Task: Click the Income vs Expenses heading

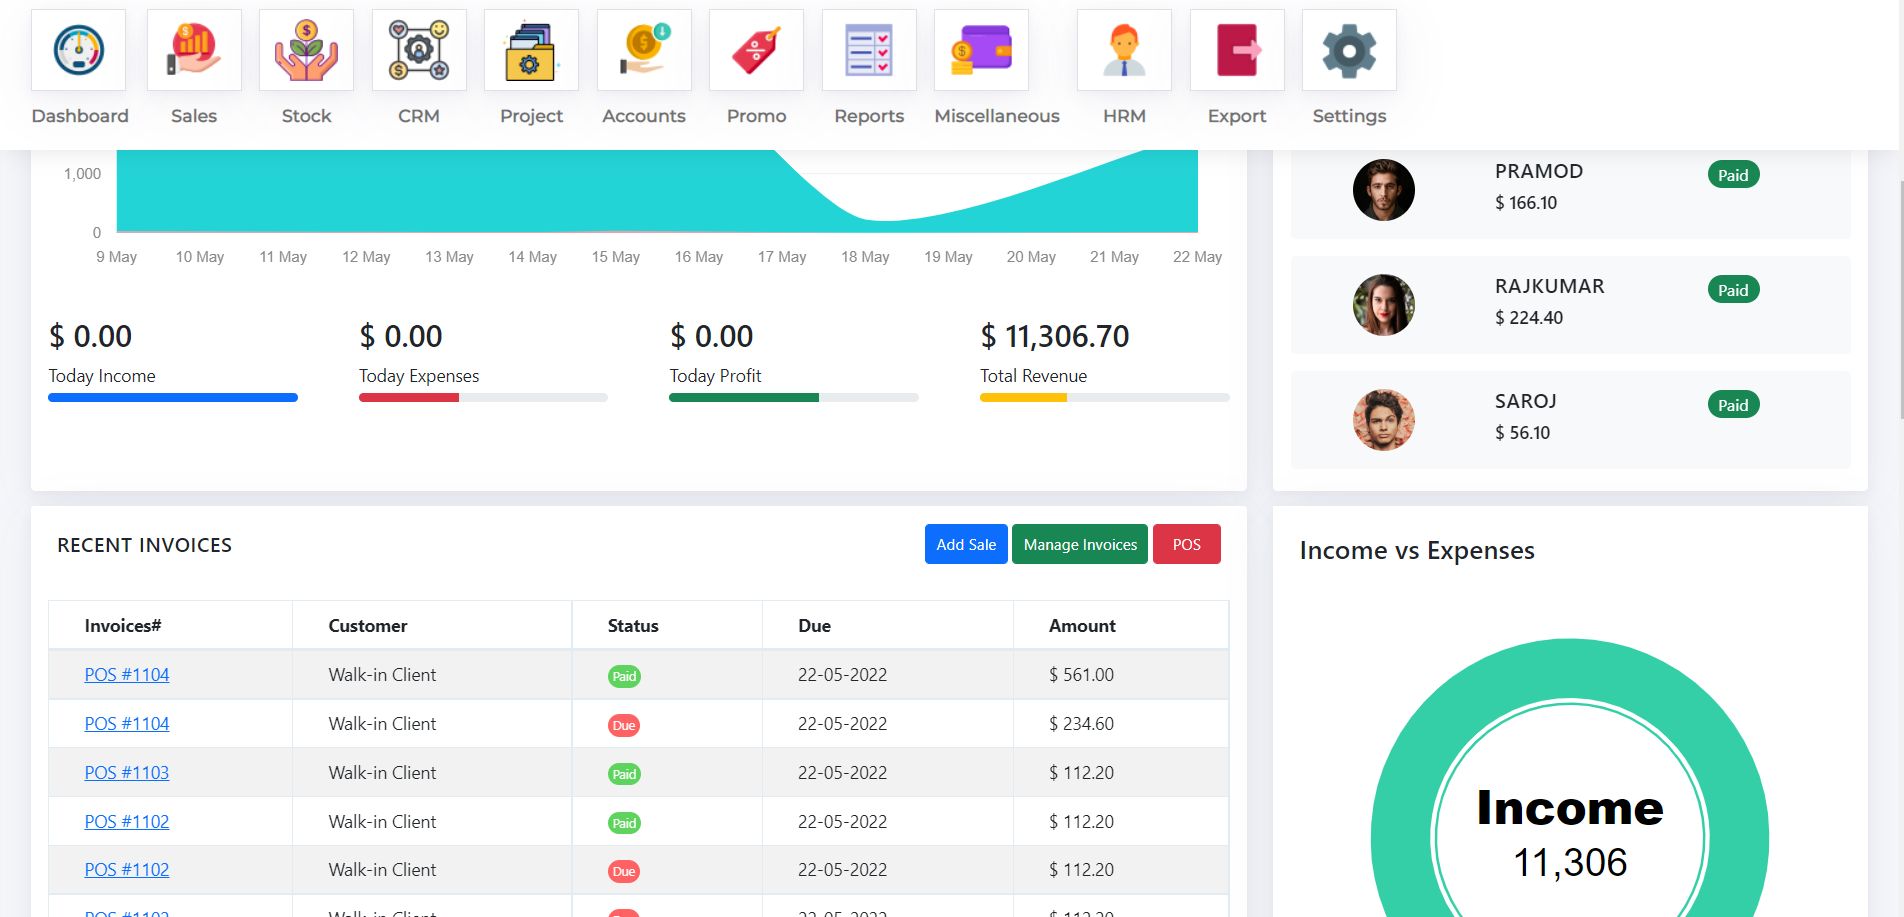Action: coord(1417,551)
